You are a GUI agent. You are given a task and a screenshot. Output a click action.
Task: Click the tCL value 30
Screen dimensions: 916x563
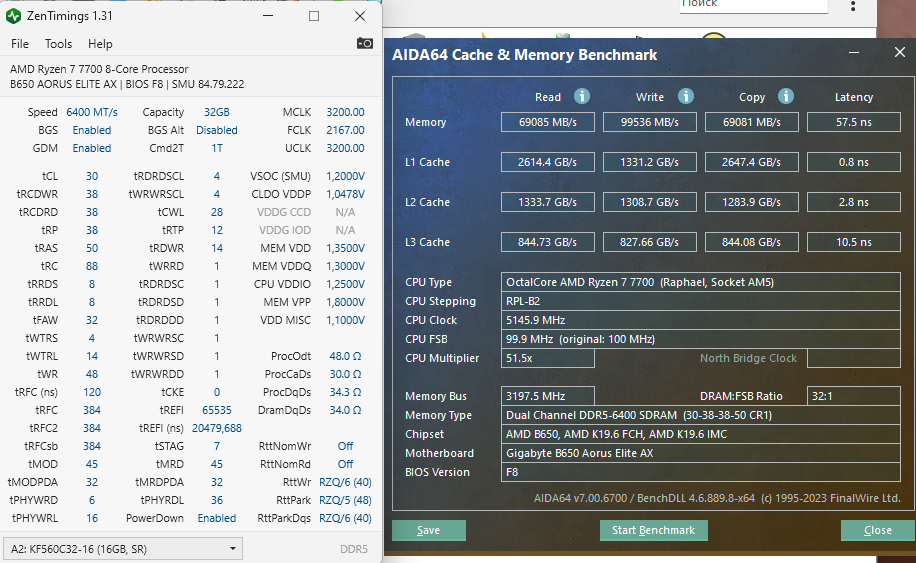point(92,176)
